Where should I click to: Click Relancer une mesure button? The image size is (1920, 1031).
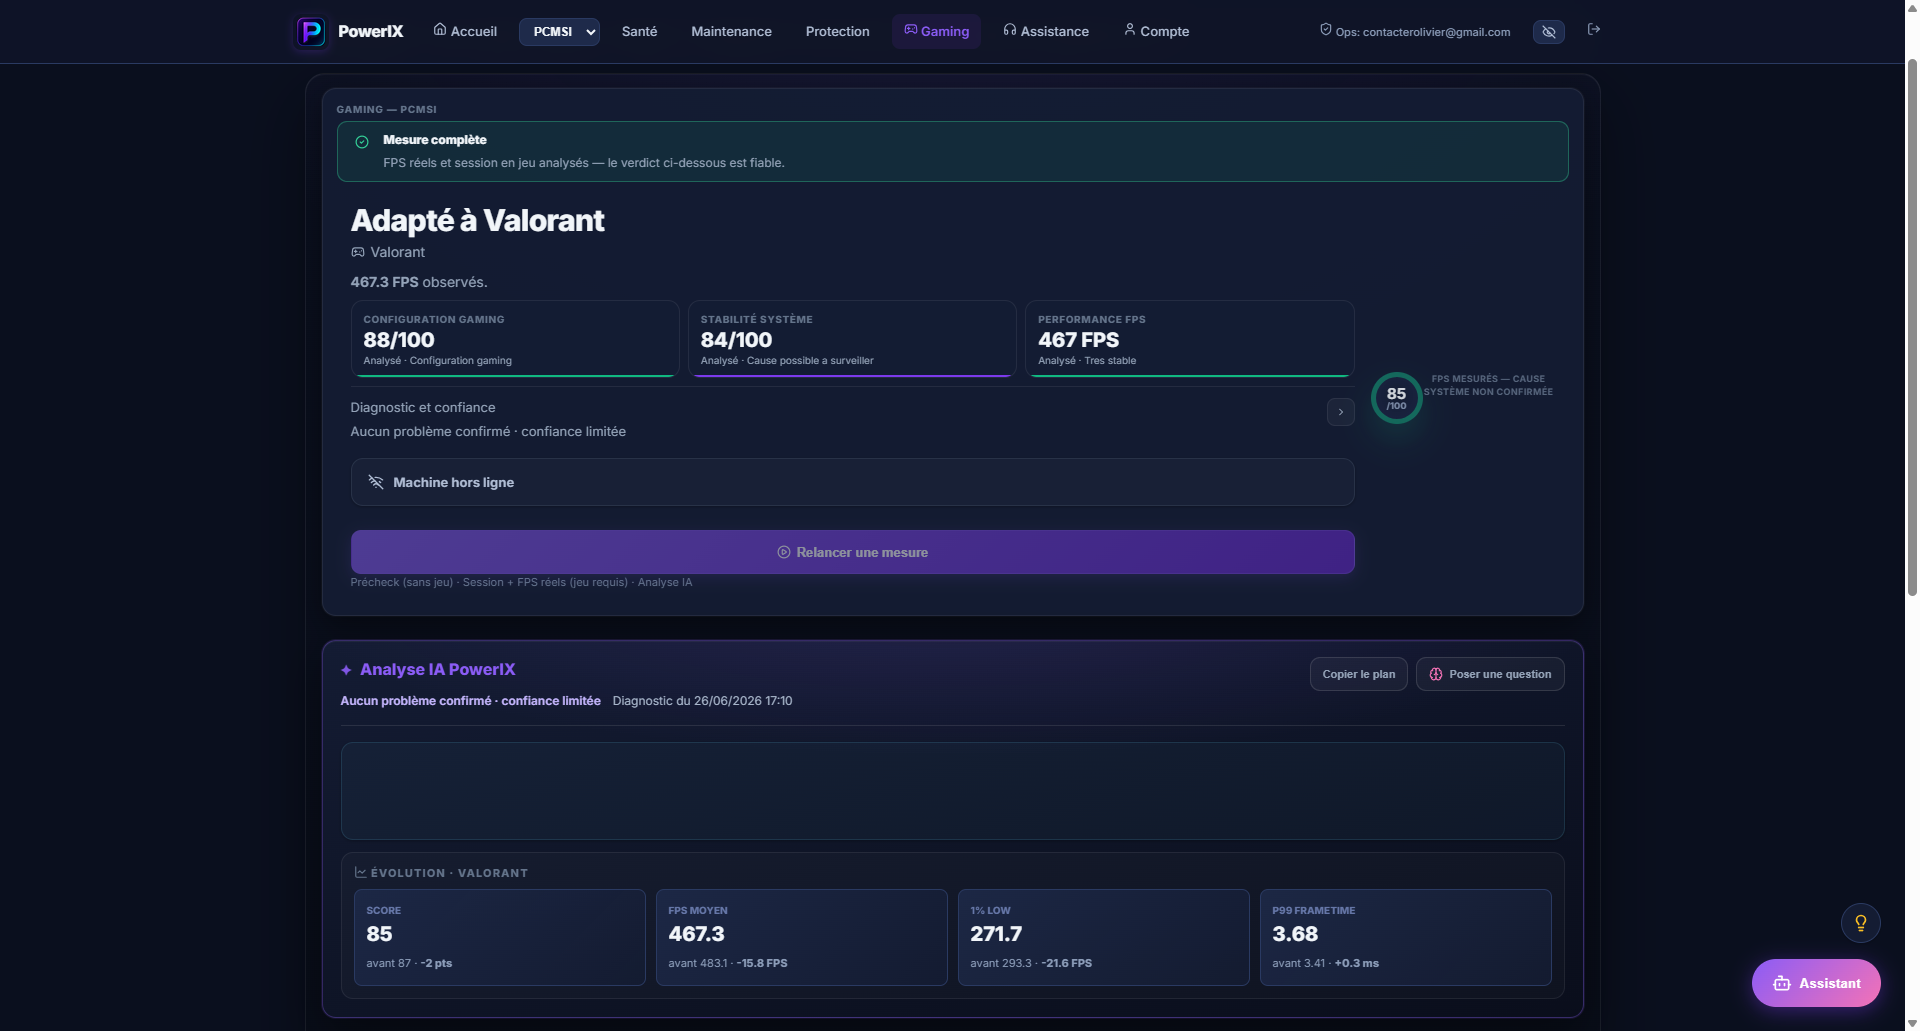(x=853, y=552)
